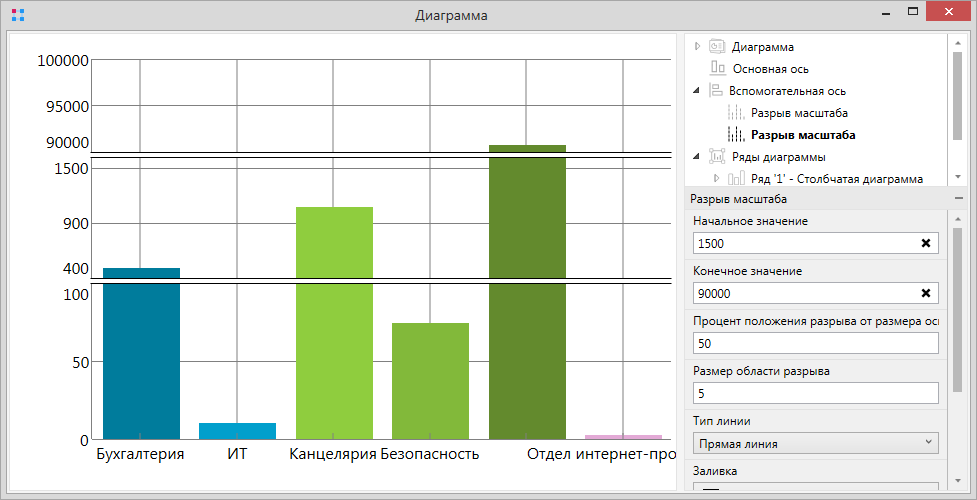Expand the Ряд '1' series node
This screenshot has width=977, height=500.
[x=716, y=178]
